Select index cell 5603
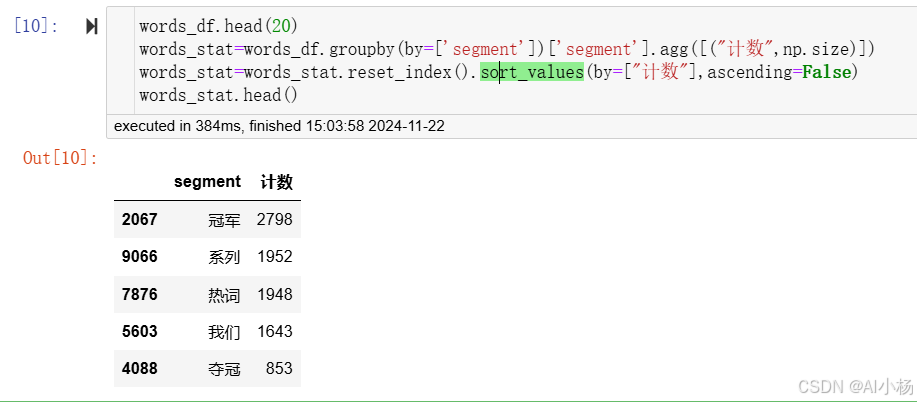The height and width of the screenshot is (402, 917). coord(139,331)
